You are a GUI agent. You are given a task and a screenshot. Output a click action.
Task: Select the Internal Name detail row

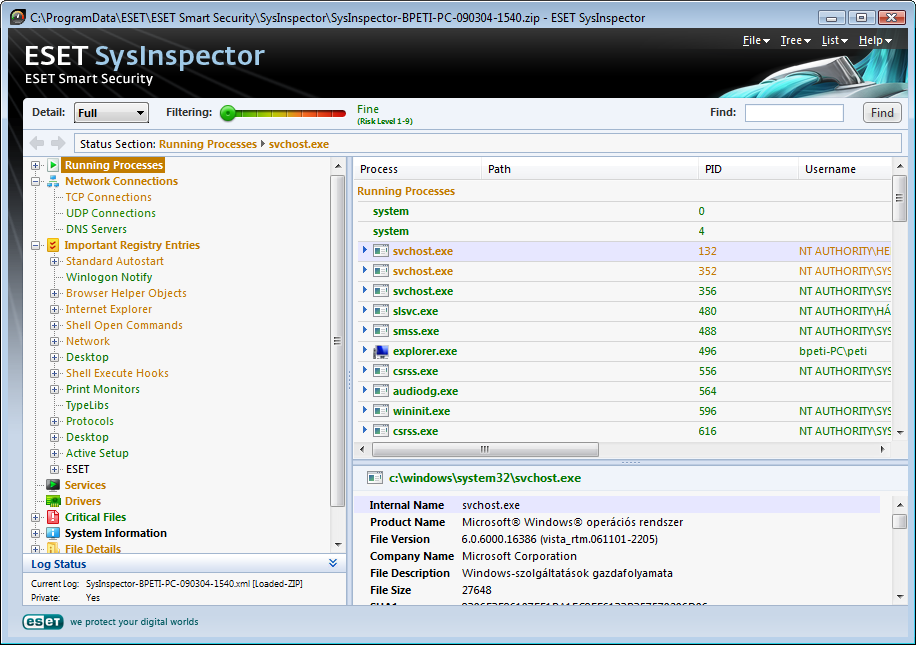(617, 505)
